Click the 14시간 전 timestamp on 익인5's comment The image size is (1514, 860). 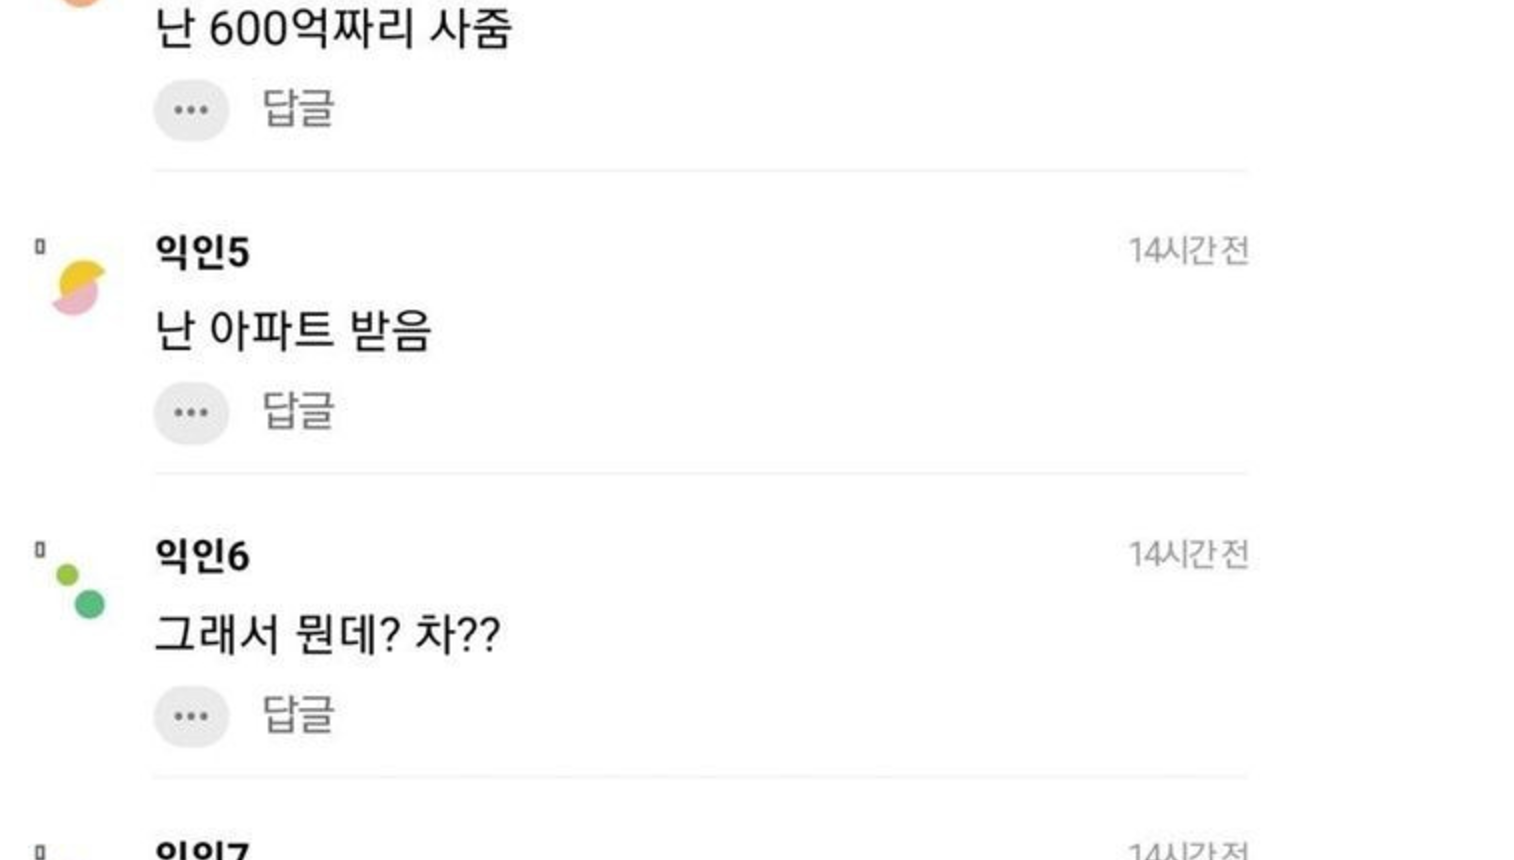coord(1189,251)
